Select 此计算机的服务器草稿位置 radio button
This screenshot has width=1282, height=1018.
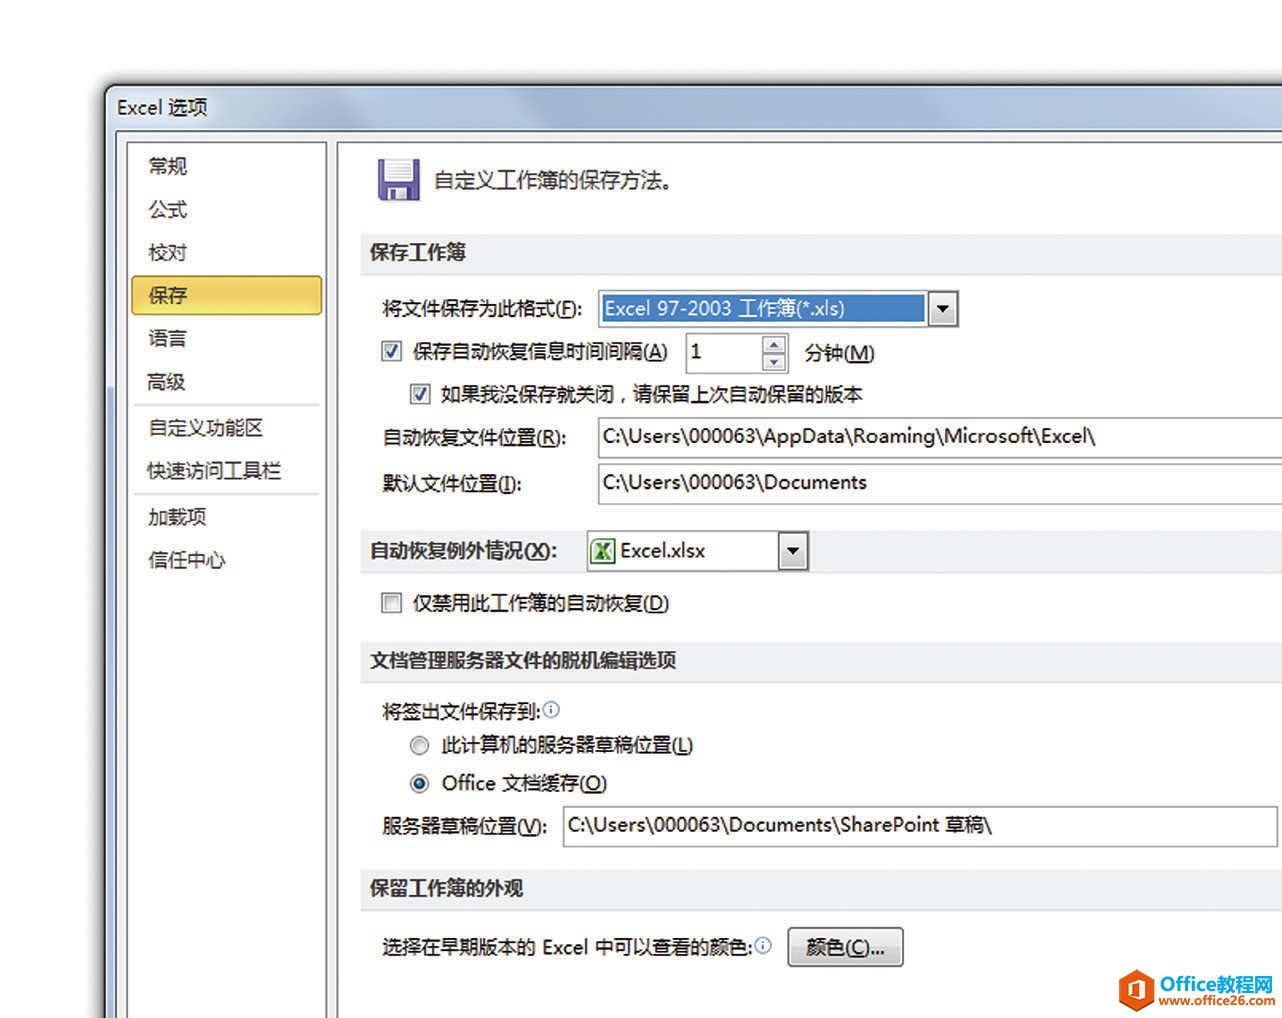point(420,745)
